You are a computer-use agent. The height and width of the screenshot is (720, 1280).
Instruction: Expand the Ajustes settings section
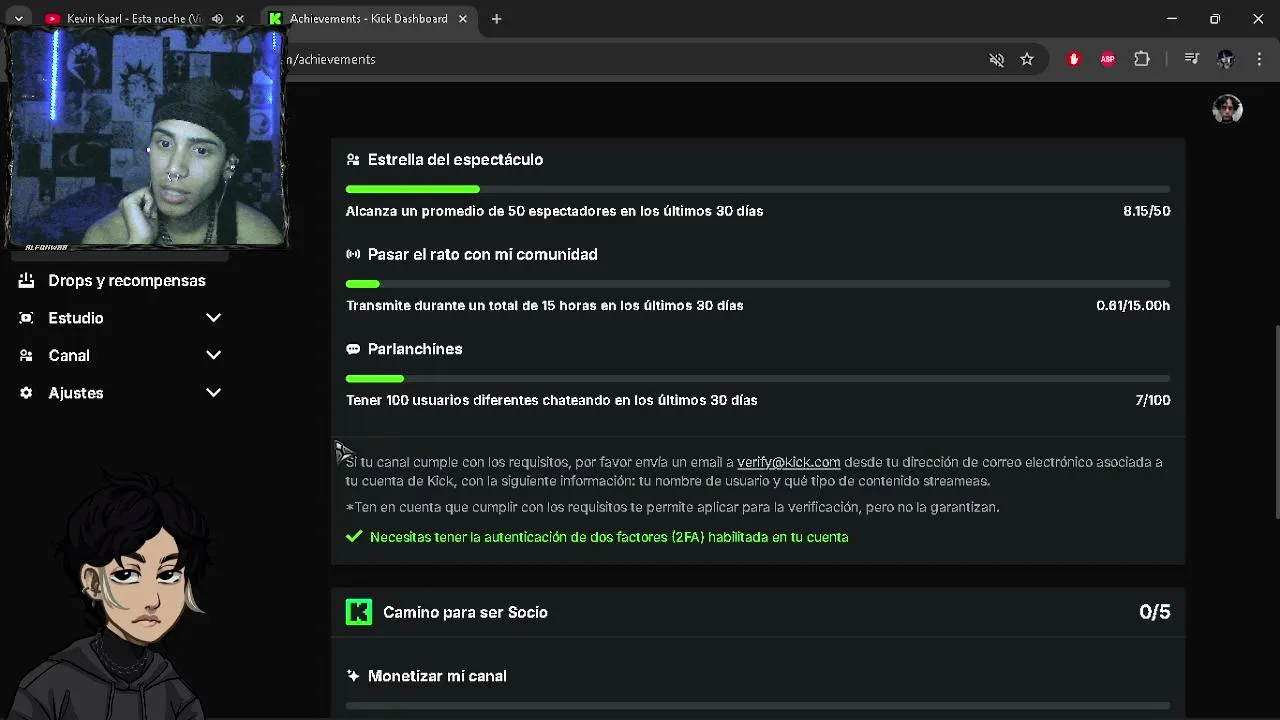coord(213,393)
